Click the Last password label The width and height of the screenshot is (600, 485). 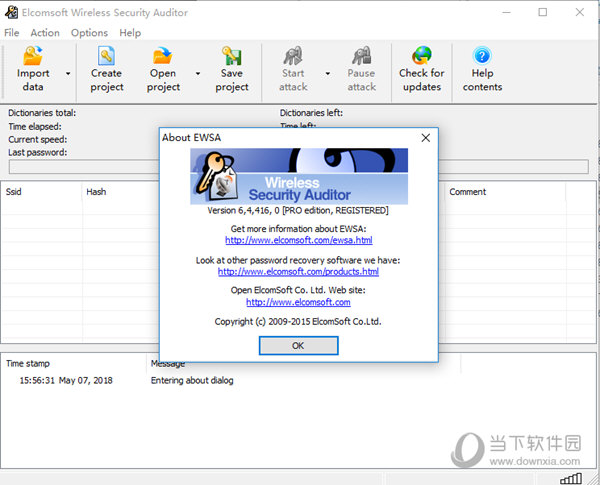point(38,152)
